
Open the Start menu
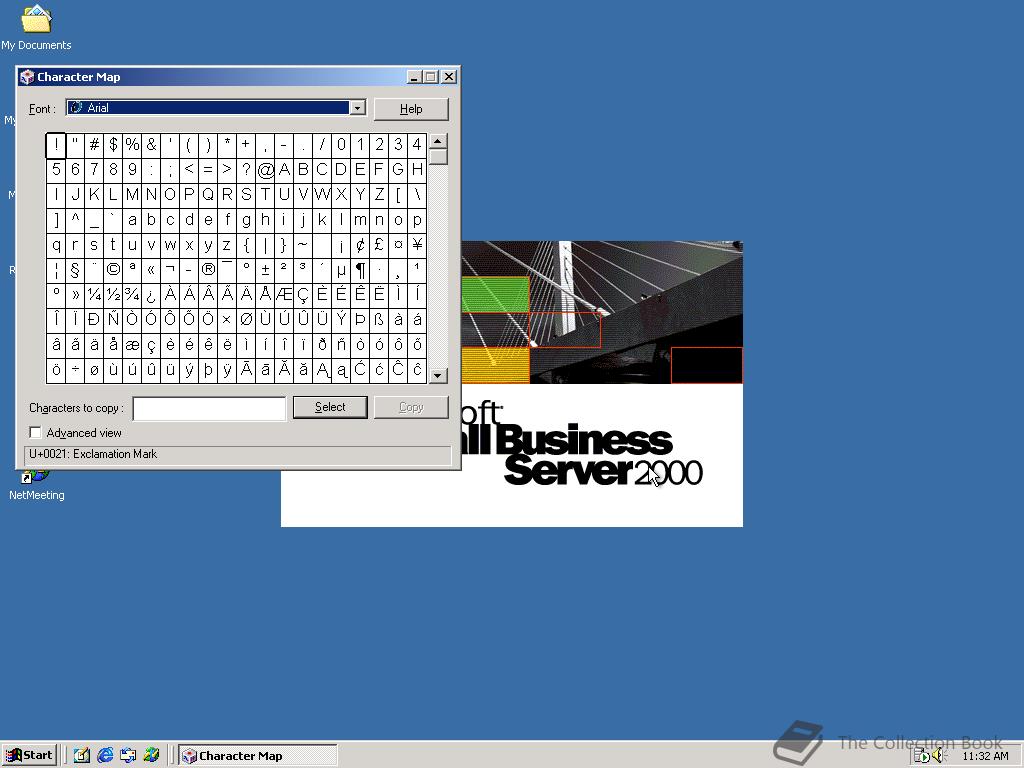tap(29, 755)
